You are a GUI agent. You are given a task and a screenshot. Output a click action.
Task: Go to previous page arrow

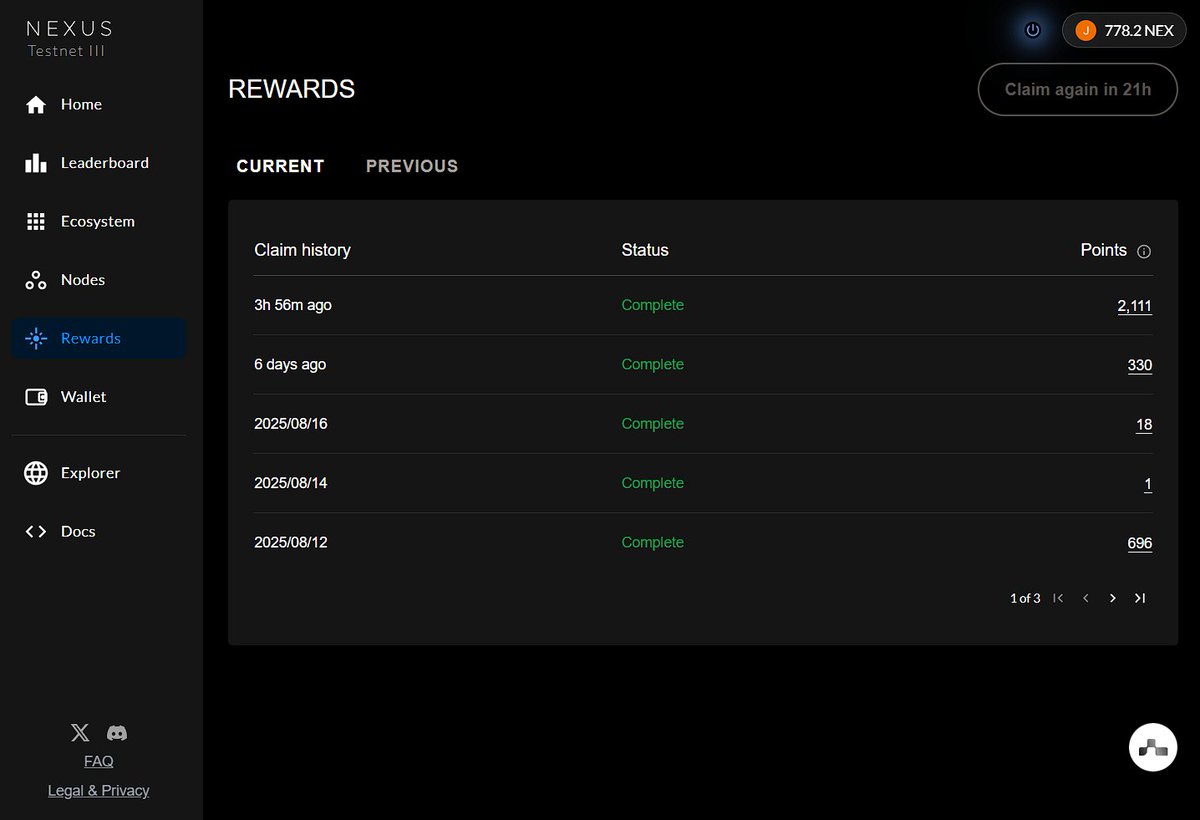tap(1085, 598)
